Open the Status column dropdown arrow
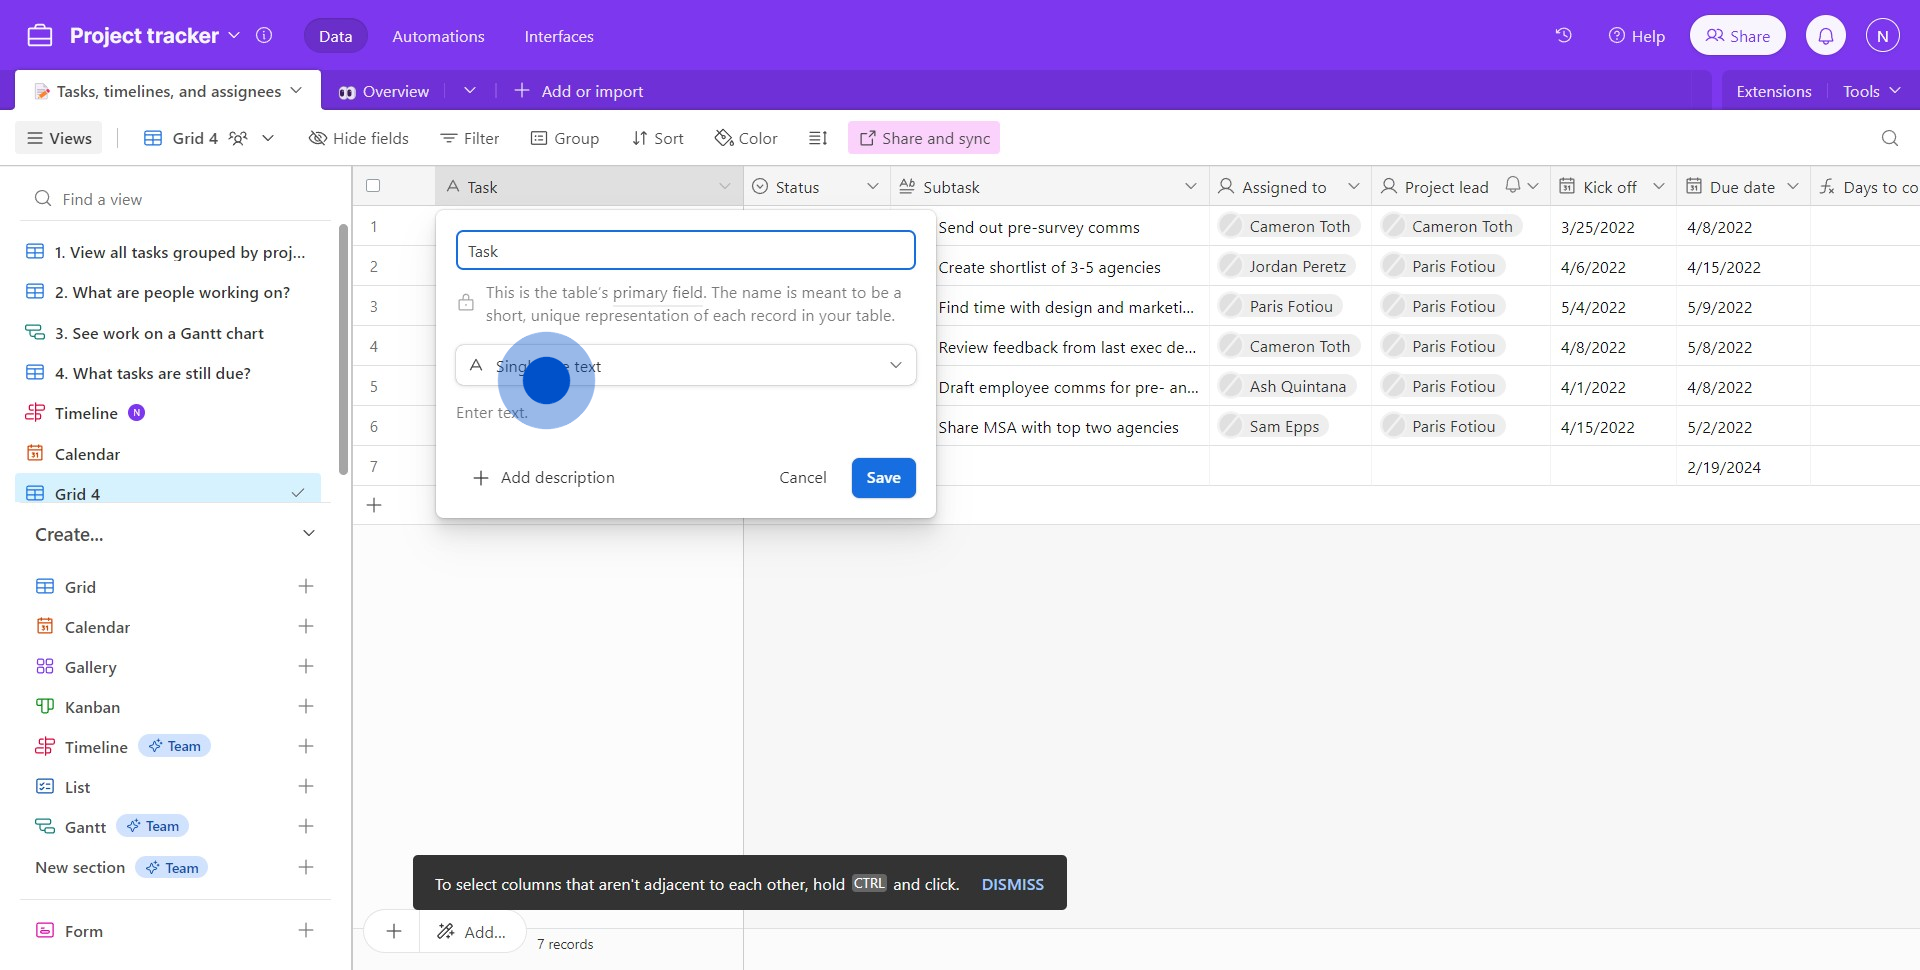The height and width of the screenshot is (970, 1920). click(x=872, y=187)
